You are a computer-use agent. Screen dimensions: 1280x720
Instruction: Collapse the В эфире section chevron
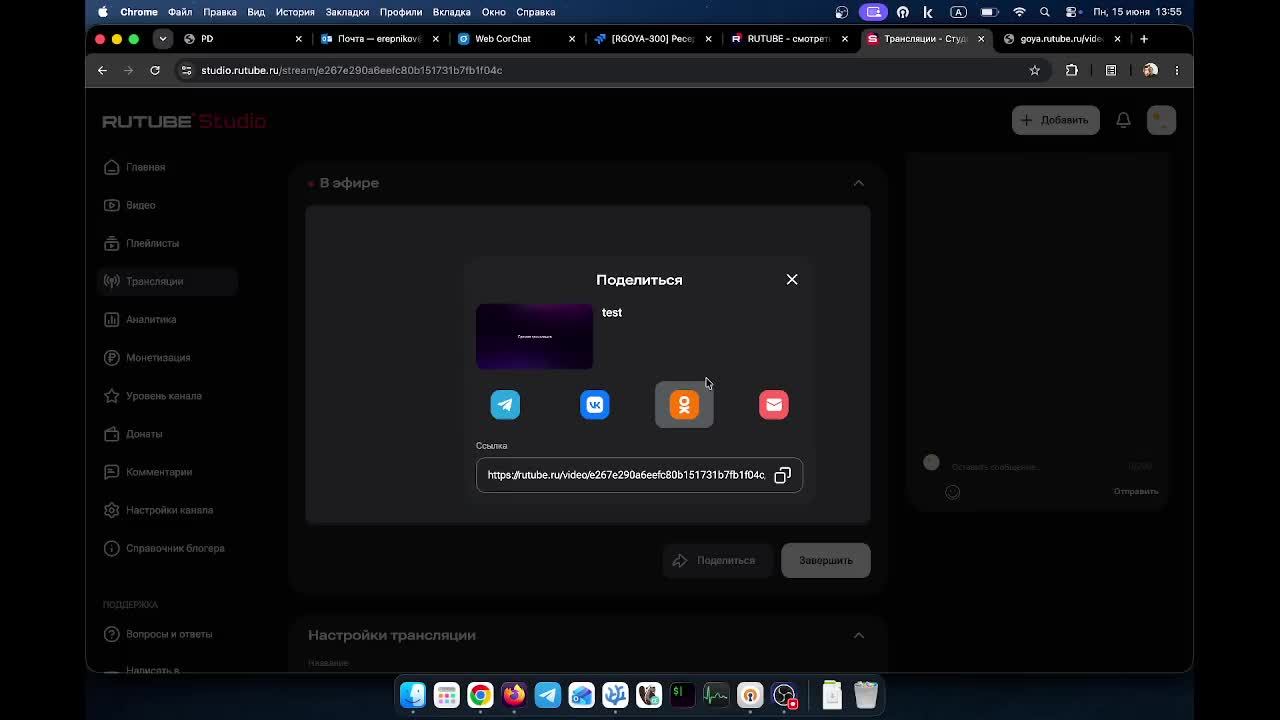pyautogui.click(x=858, y=183)
